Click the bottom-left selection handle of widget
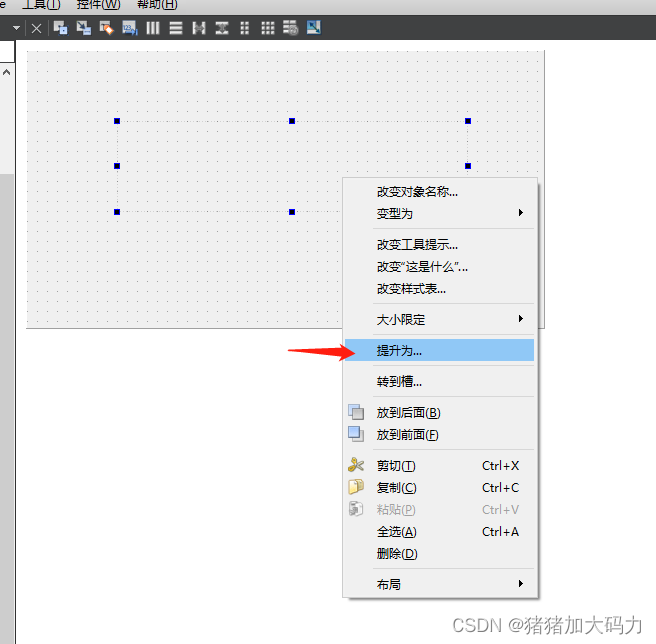Image resolution: width=656 pixels, height=644 pixels. point(117,212)
